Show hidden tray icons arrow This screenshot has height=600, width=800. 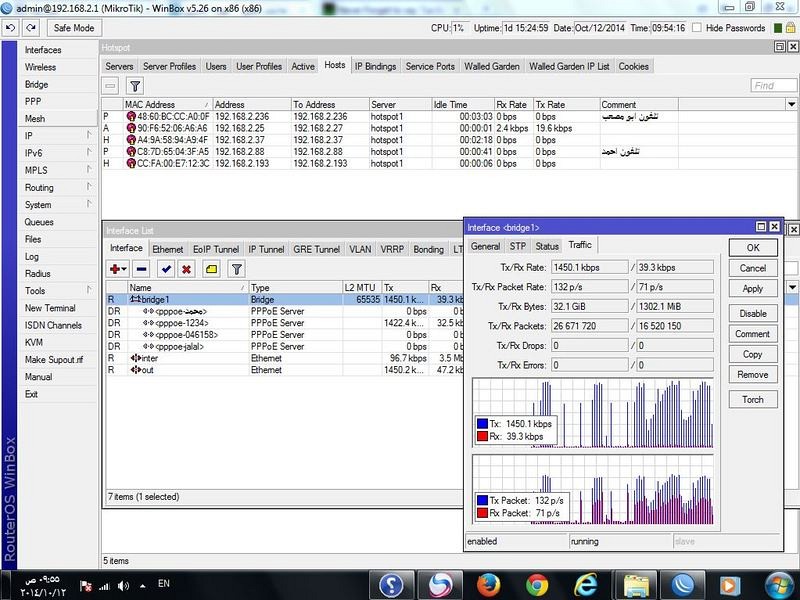[x=142, y=586]
